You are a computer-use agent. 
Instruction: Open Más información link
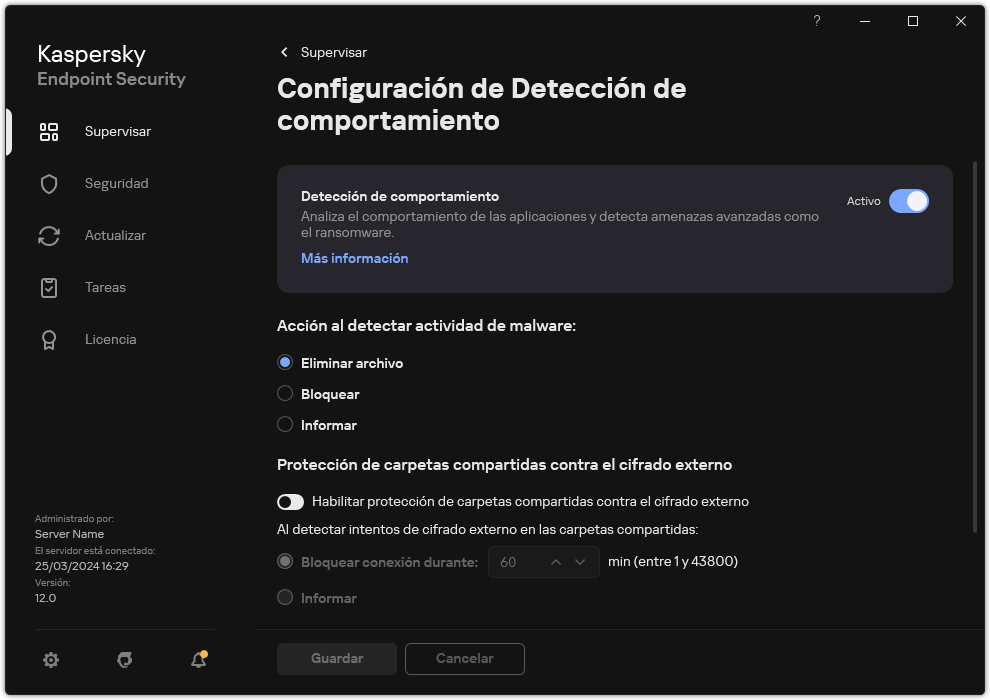click(x=354, y=258)
